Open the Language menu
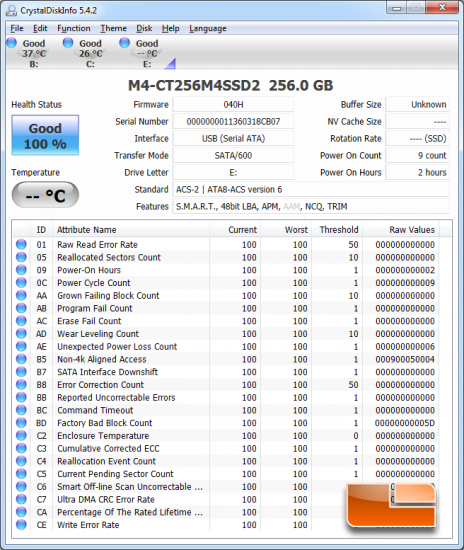This screenshot has width=464, height=550. 208,28
